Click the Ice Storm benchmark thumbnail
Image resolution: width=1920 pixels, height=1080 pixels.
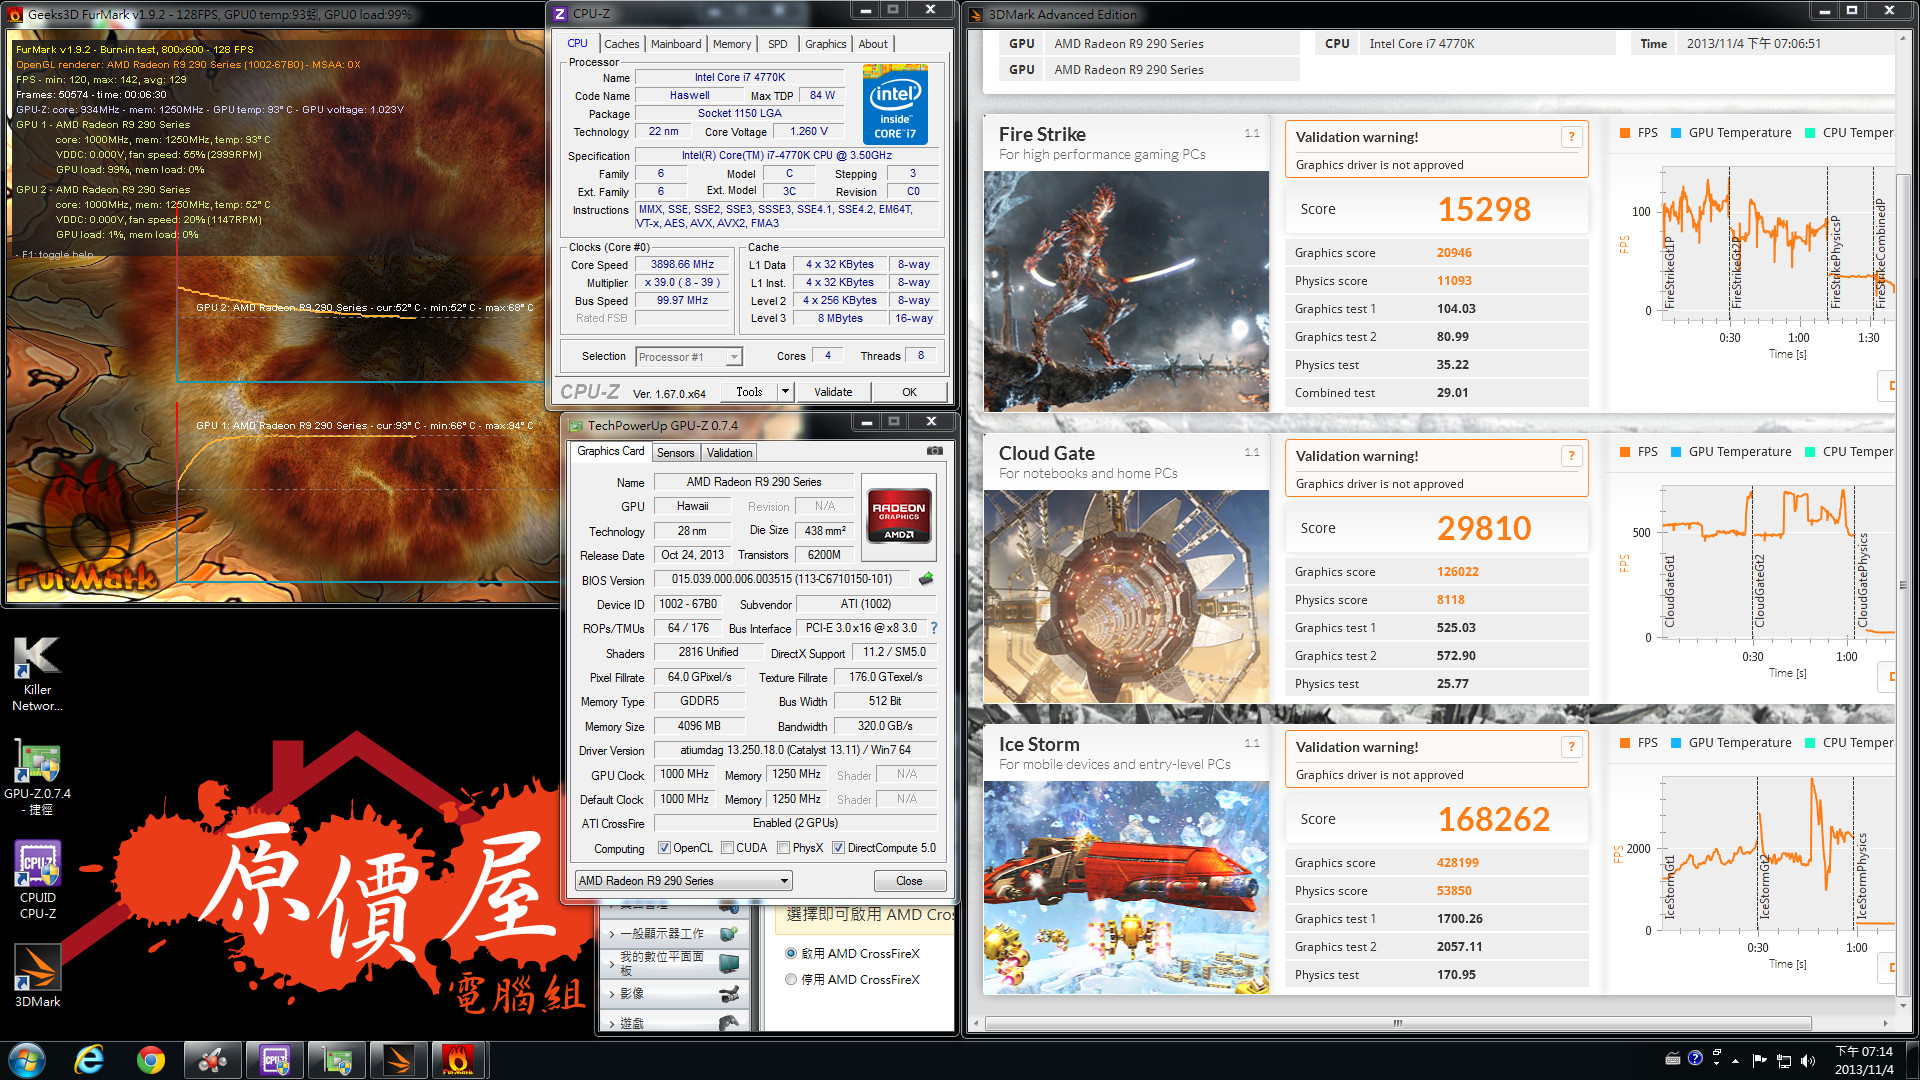click(1126, 887)
